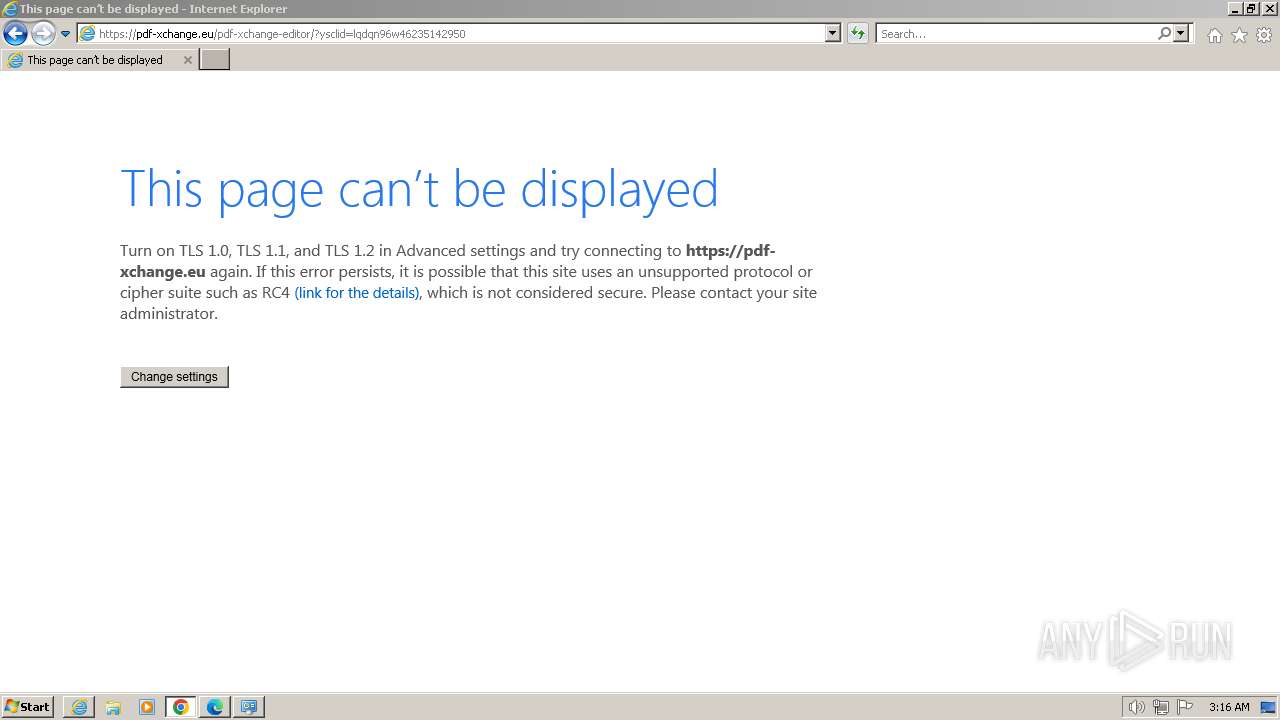This screenshot has height=720, width=1280.
Task: Open the Tools gear menu
Action: coord(1264,35)
